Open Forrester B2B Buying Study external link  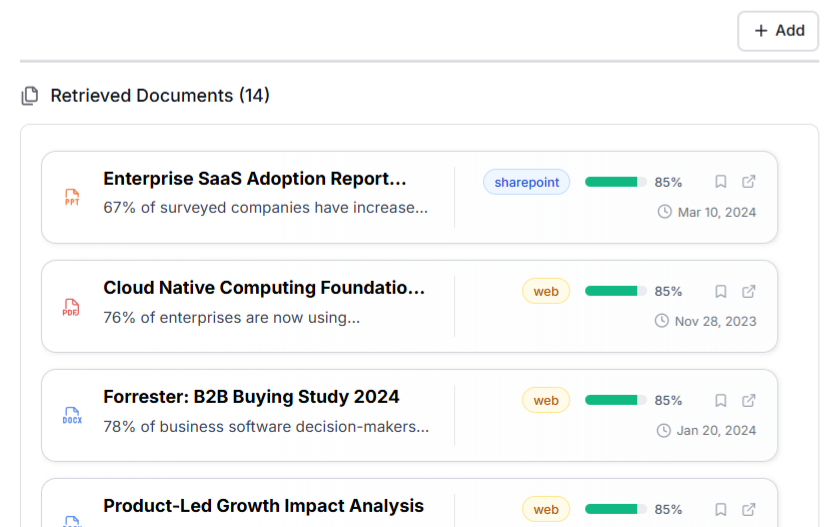[749, 400]
